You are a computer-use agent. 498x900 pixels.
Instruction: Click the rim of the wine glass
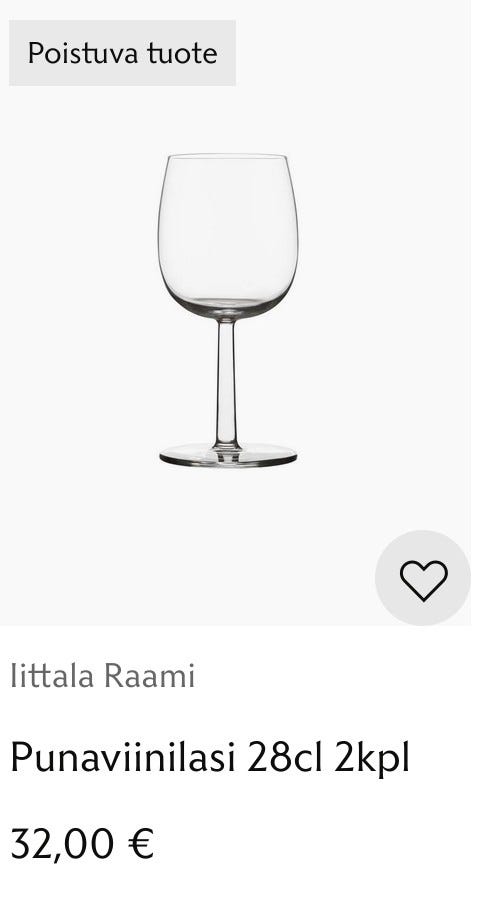point(227,156)
